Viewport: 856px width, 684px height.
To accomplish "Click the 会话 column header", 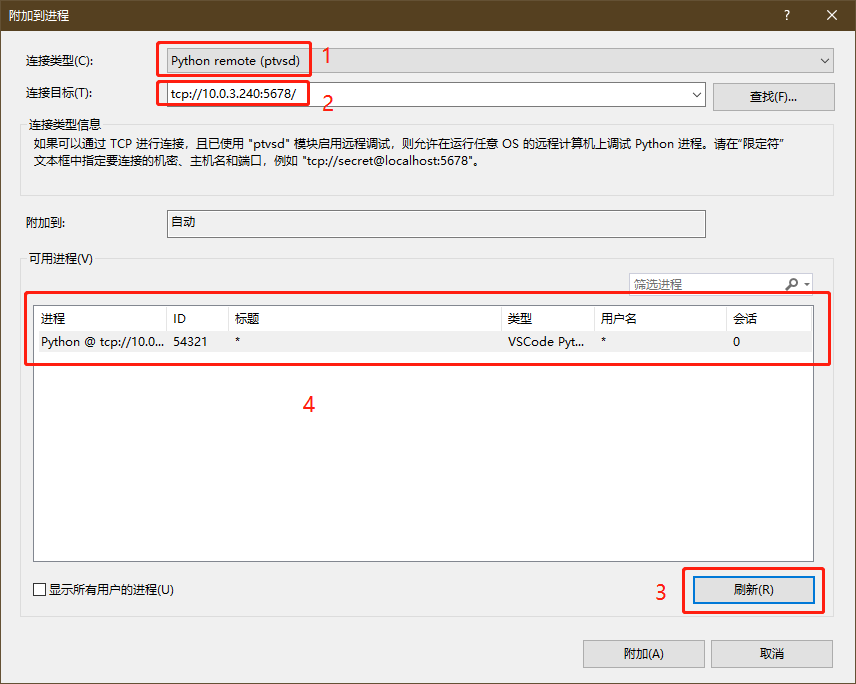I will coord(767,319).
